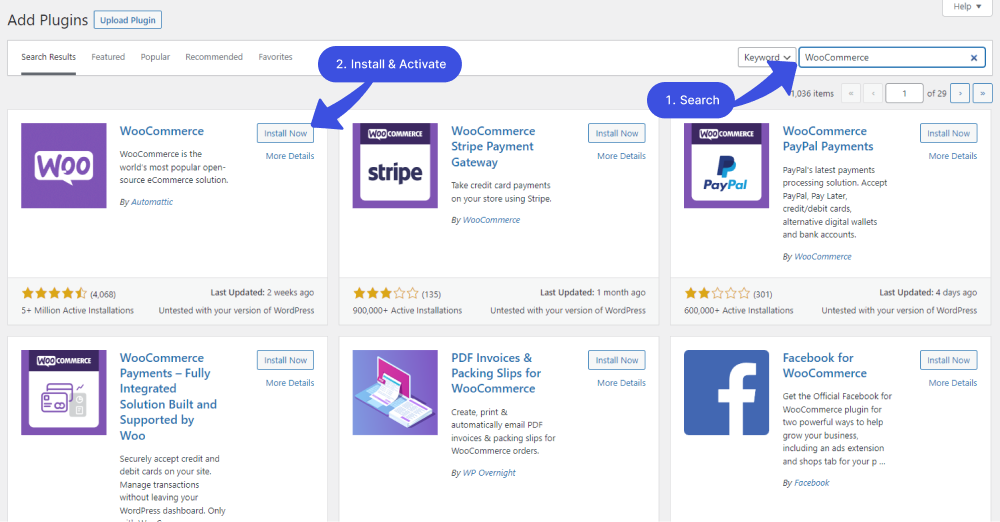Open WooCommerce author link under Stripe plugin

point(491,220)
